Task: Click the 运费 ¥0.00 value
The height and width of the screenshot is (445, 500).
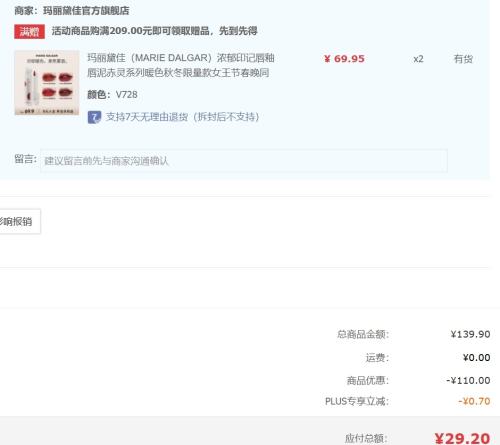Action: coord(476,358)
